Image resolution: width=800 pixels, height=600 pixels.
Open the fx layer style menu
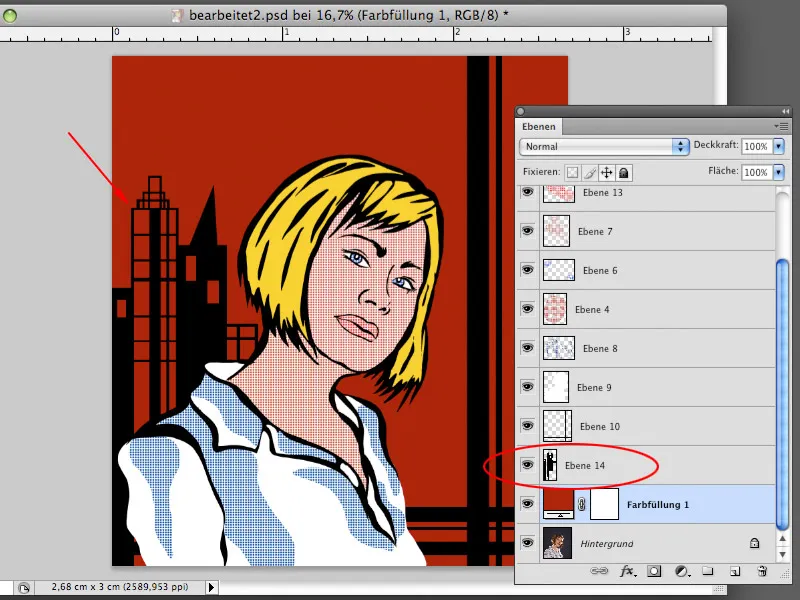tap(628, 571)
